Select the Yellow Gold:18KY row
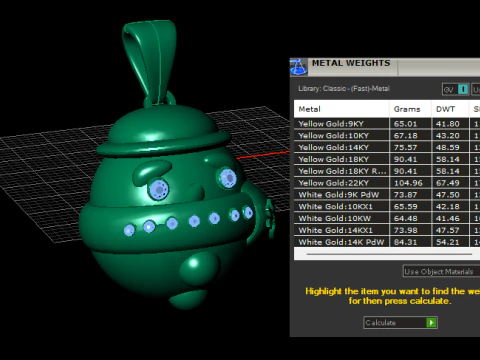Screen dimensions: 480x360 tap(387, 159)
